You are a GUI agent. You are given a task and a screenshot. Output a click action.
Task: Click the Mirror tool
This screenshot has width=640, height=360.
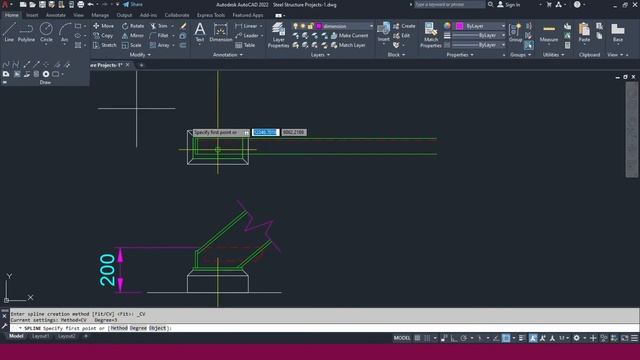tap(133, 36)
